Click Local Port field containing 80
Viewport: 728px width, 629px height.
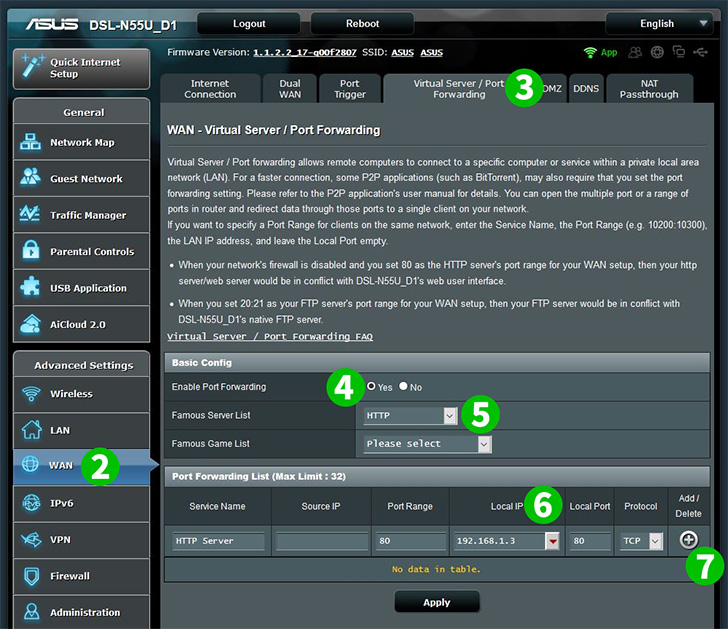590,541
